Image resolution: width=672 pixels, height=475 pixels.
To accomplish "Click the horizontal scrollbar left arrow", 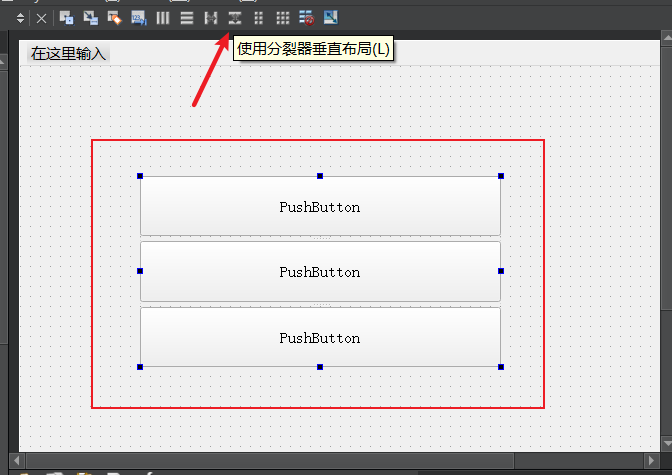I will 17,461.
